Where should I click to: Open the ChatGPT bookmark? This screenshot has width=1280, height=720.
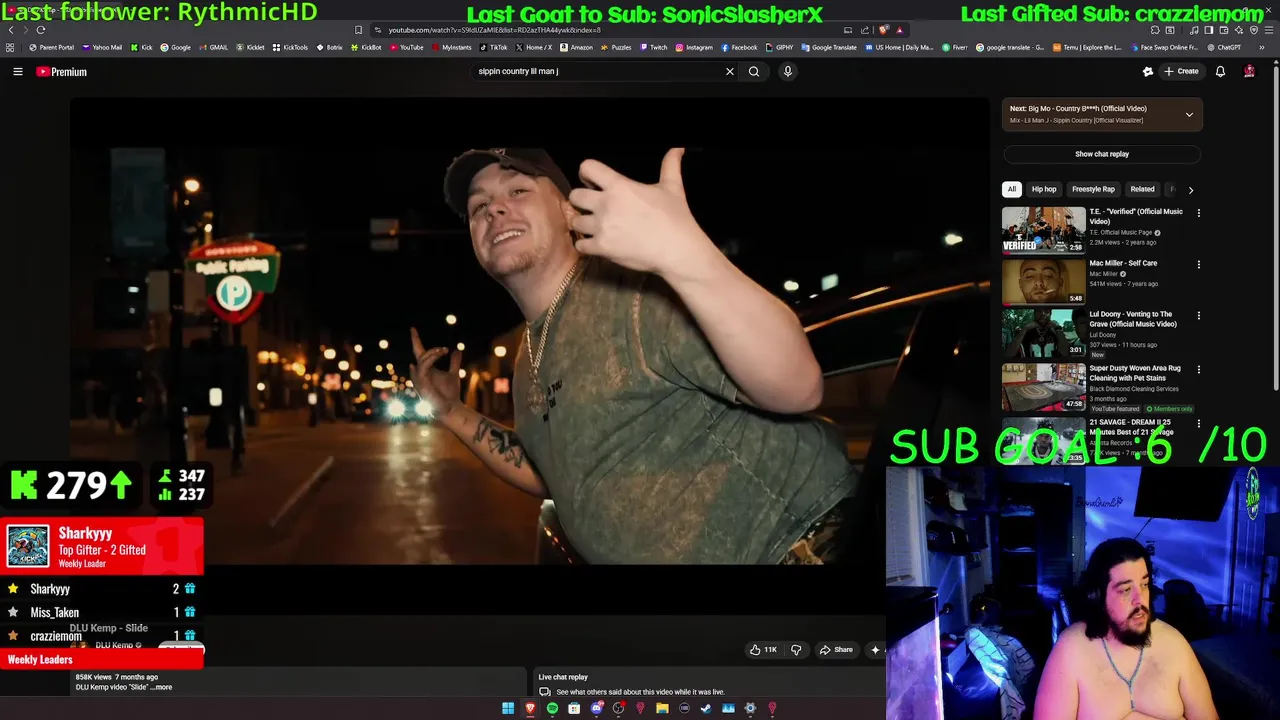[x=1223, y=47]
